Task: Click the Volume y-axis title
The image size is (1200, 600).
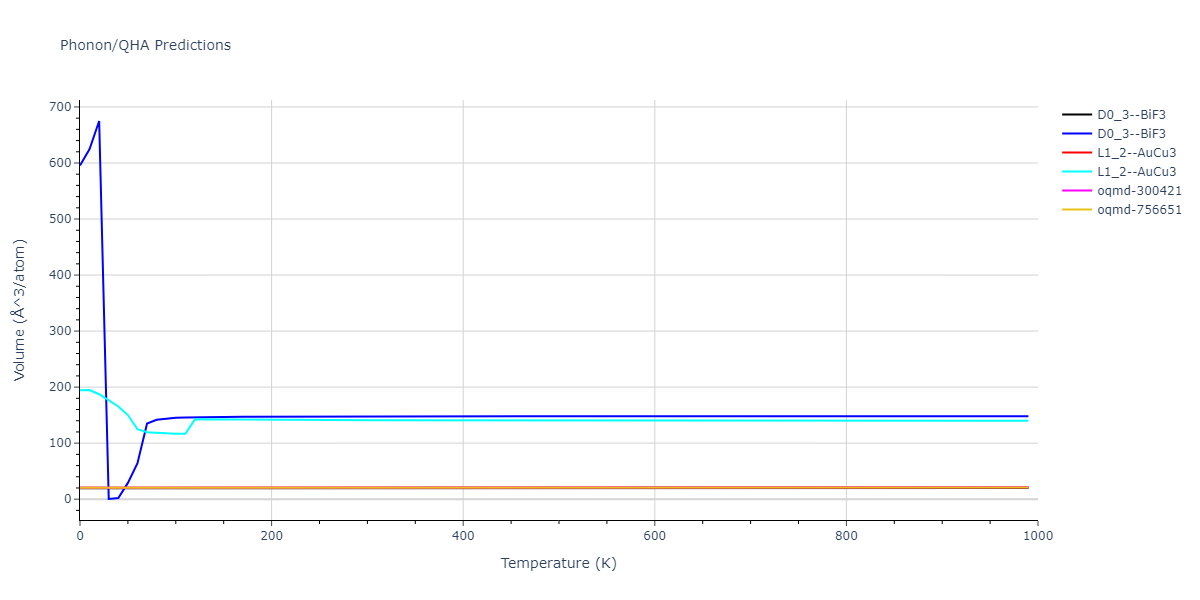Action: click(20, 309)
